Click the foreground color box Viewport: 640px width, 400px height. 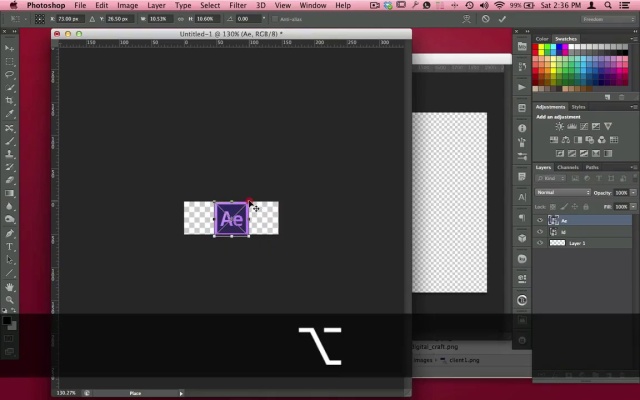coord(7,320)
